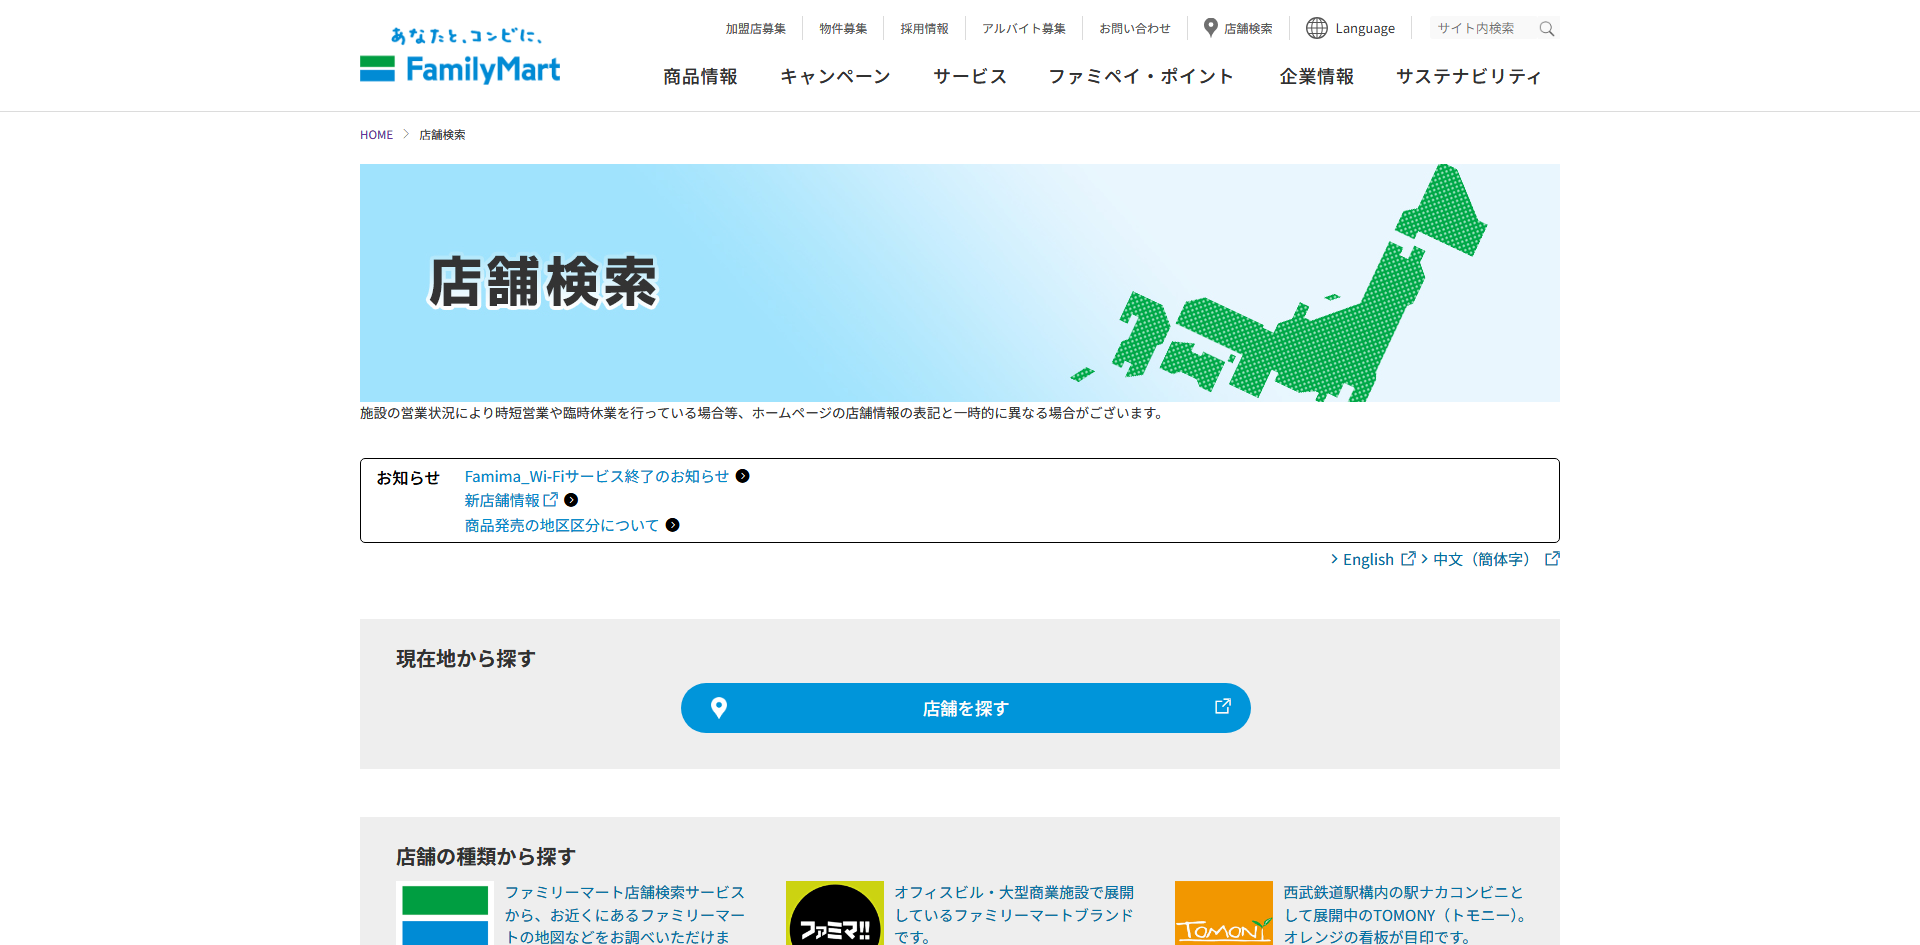Click external link icon next to 新店舗情報
Viewport: 1920px width, 945px height.
coord(551,499)
